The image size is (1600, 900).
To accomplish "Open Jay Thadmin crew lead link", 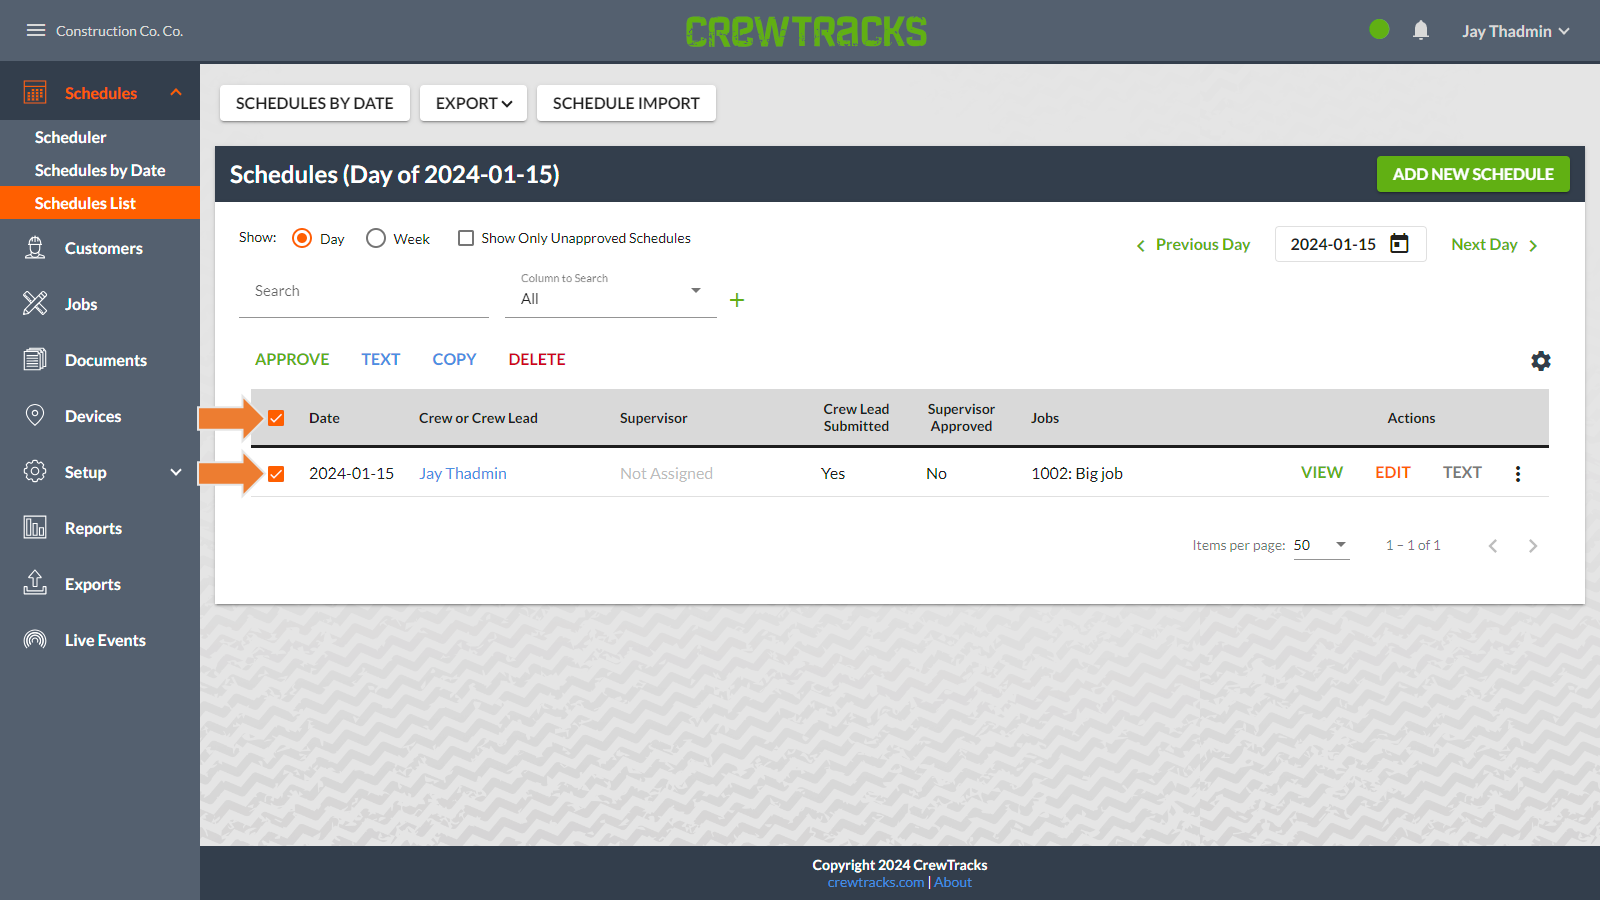I will 463,474.
